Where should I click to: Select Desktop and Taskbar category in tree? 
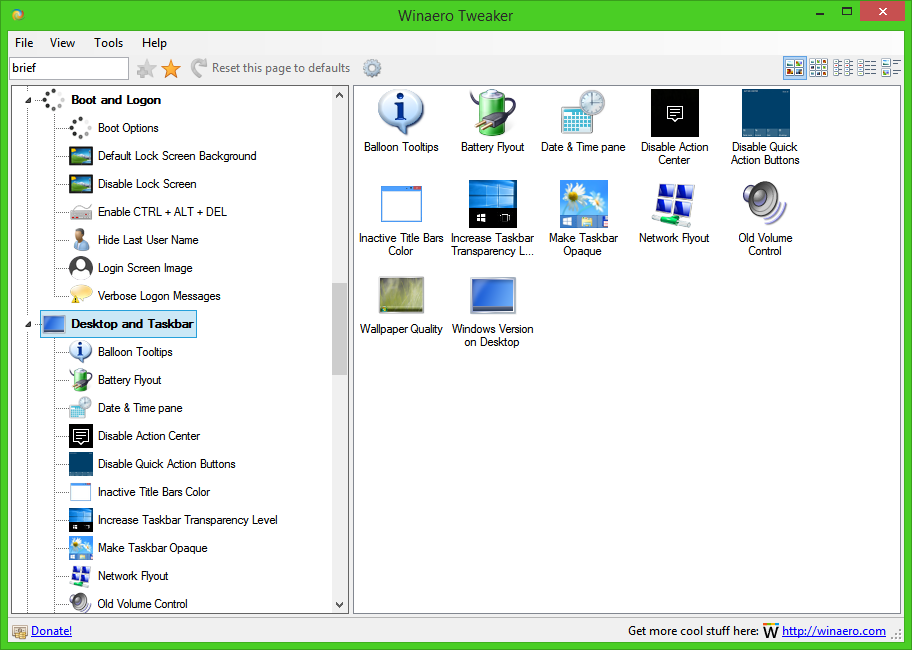pyautogui.click(x=119, y=324)
